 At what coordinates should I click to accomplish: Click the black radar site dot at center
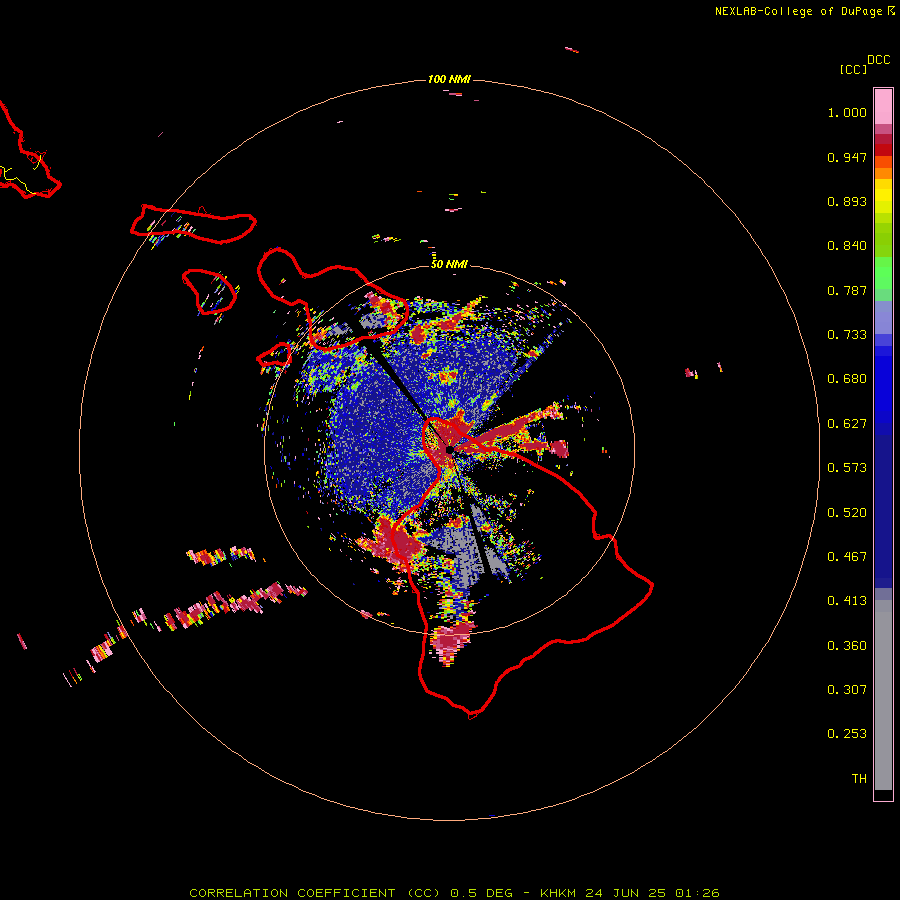(x=449, y=449)
